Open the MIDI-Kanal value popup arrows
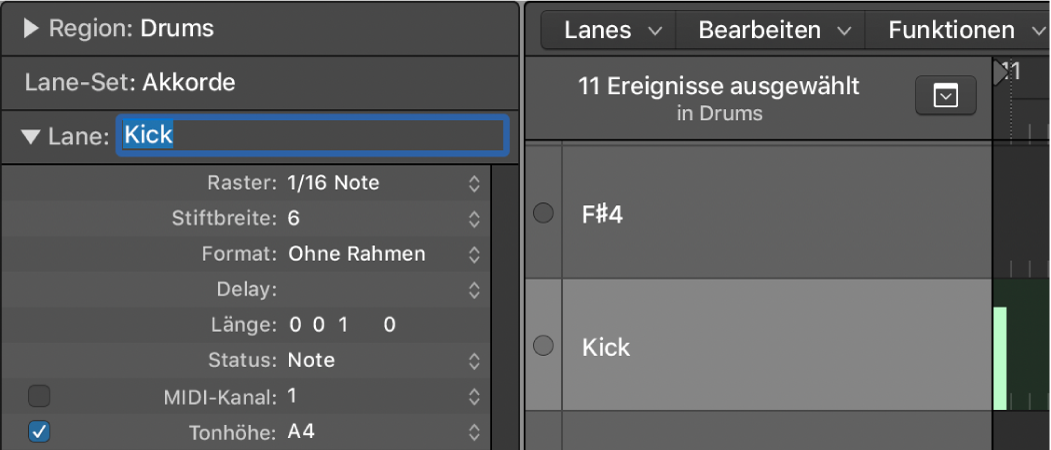 (x=474, y=397)
